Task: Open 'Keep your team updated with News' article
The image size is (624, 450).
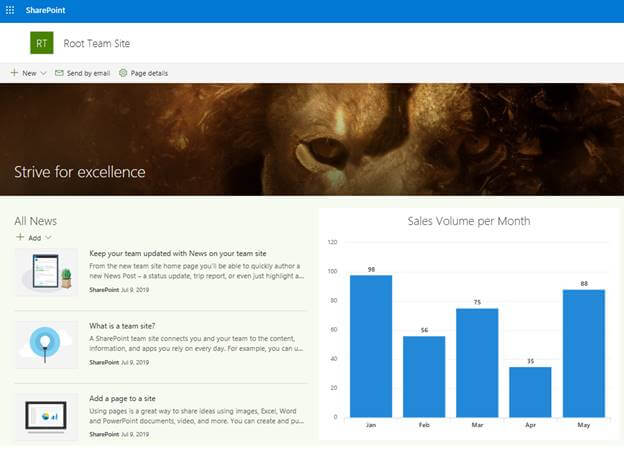Action: coord(178,253)
